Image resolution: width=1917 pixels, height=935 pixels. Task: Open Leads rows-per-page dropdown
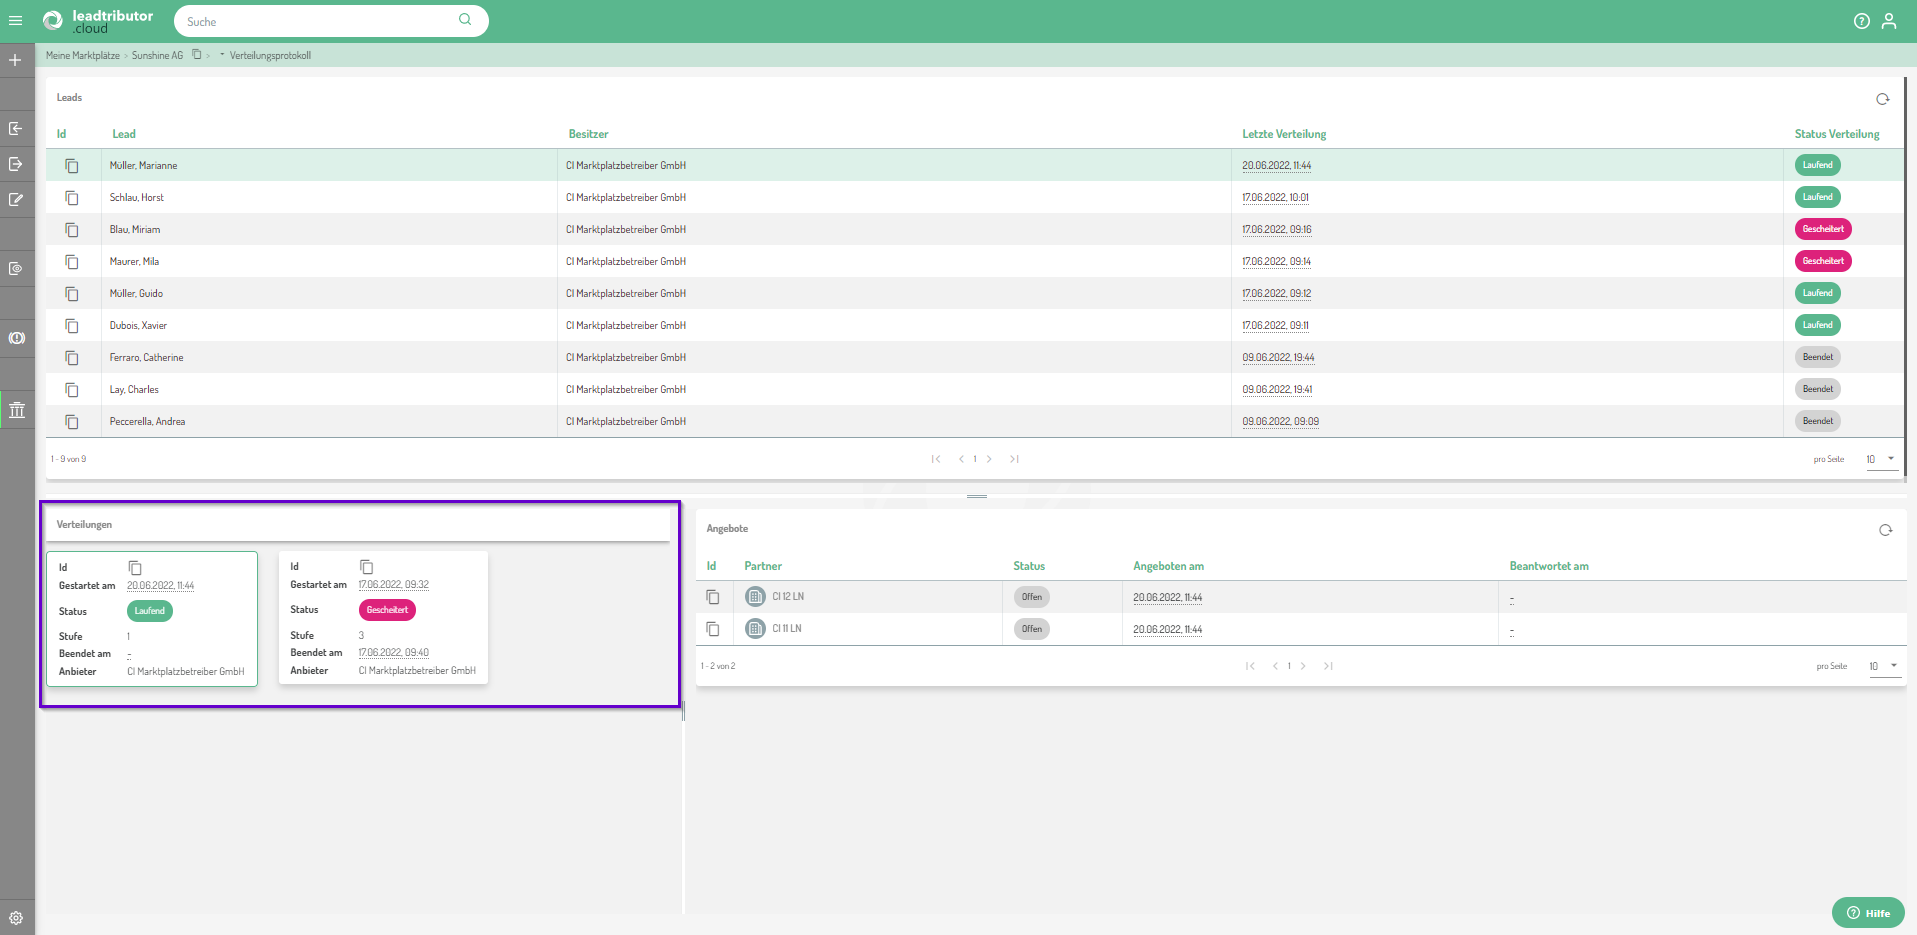pyautogui.click(x=1880, y=459)
